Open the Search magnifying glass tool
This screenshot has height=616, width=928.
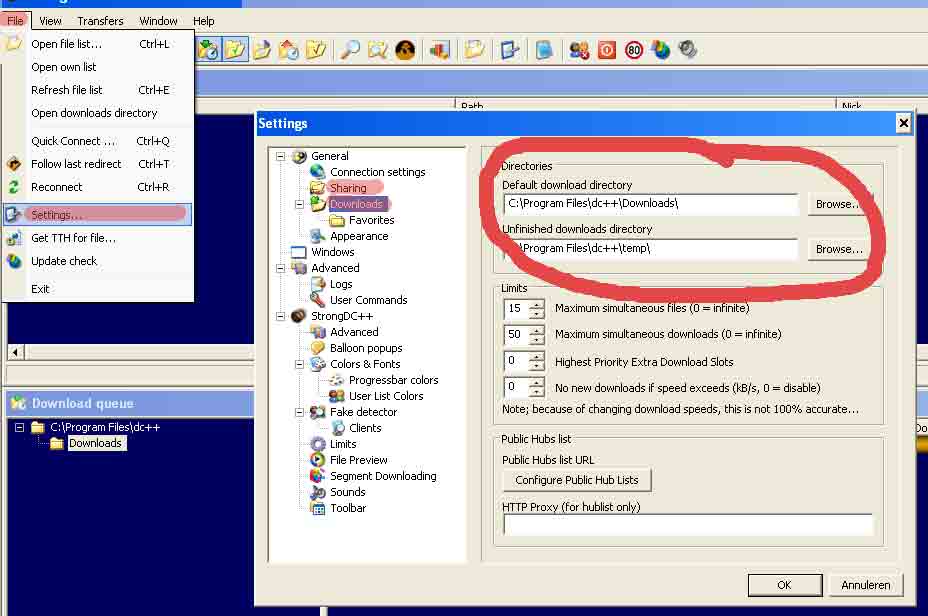pos(349,50)
